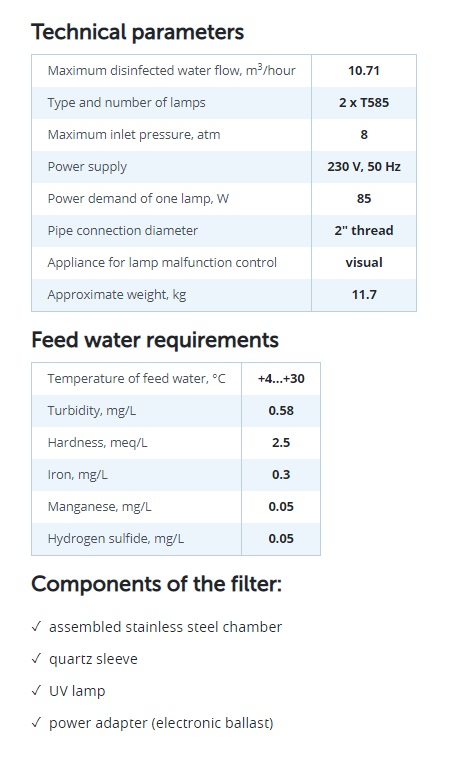Click the Approximate weight 11.7 value
The height and width of the screenshot is (774, 474).
point(364,295)
